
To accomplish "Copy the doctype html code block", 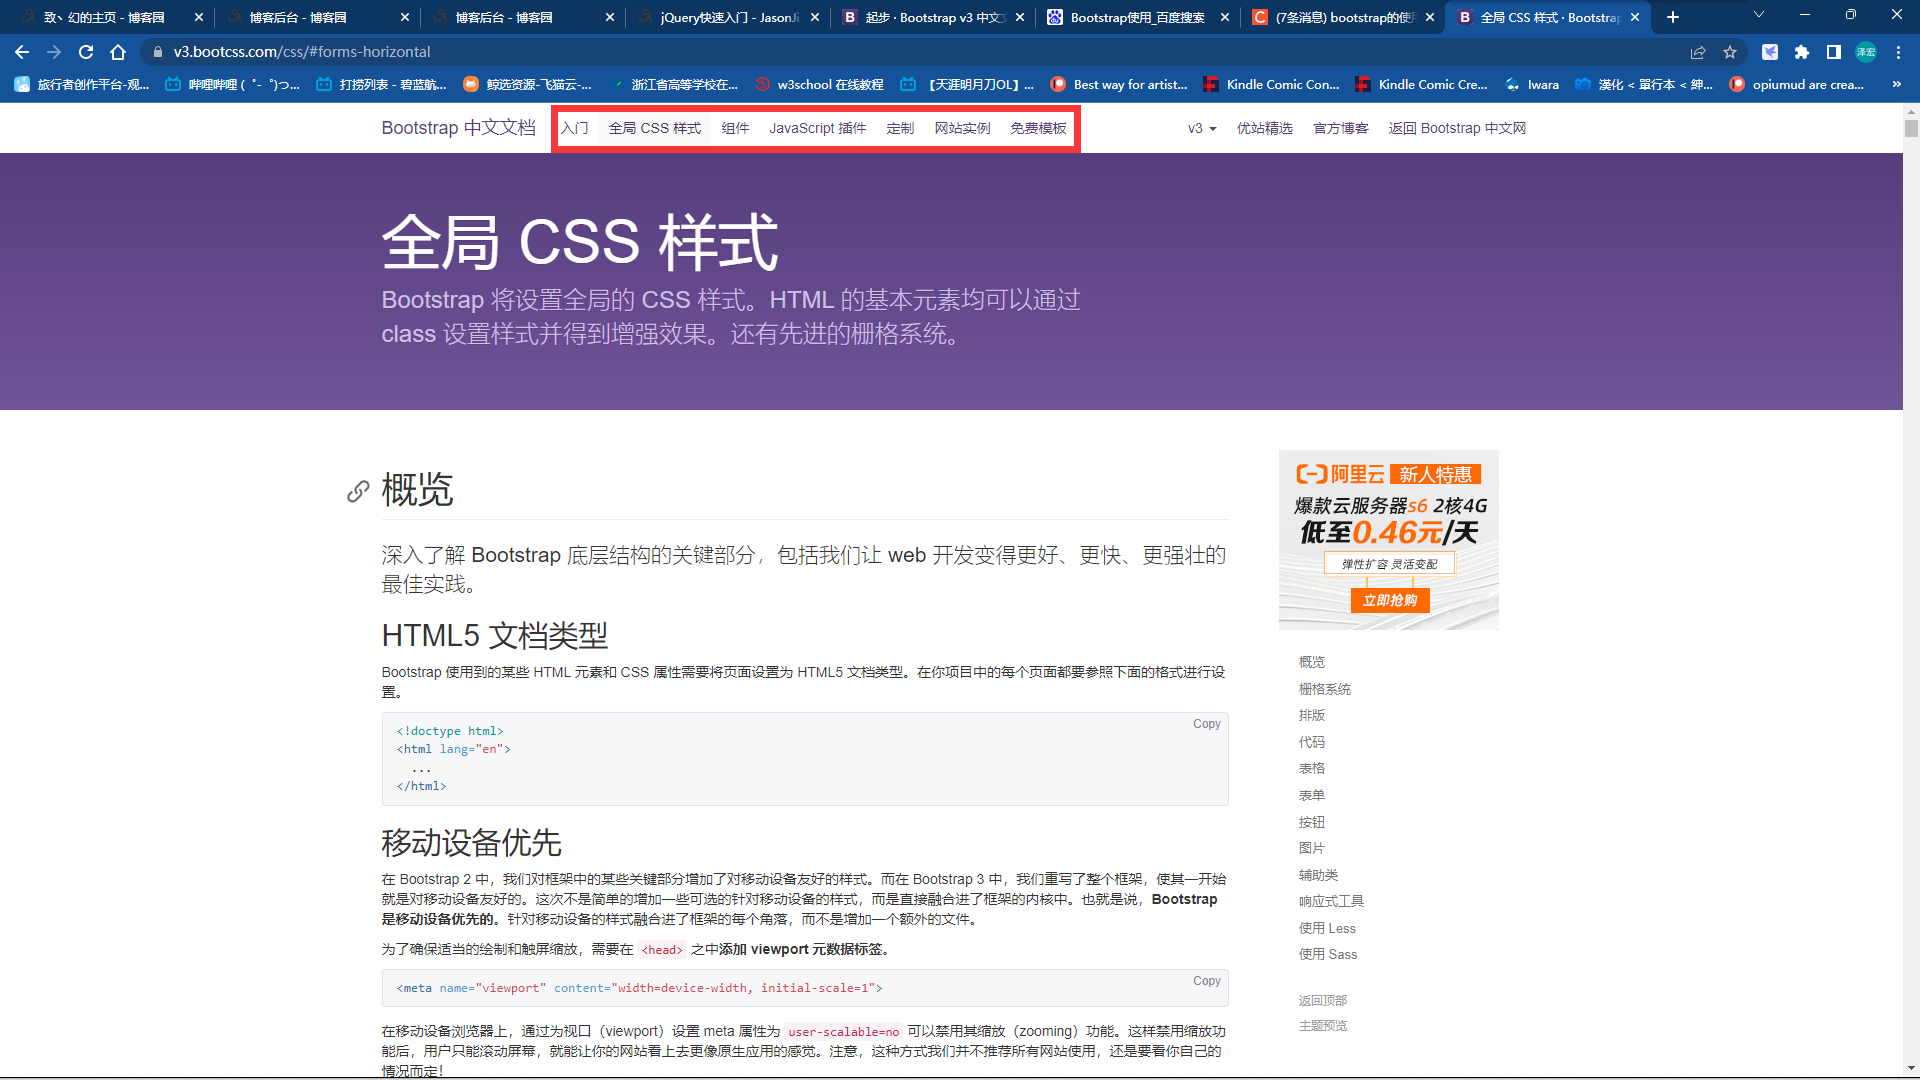I will [1206, 724].
